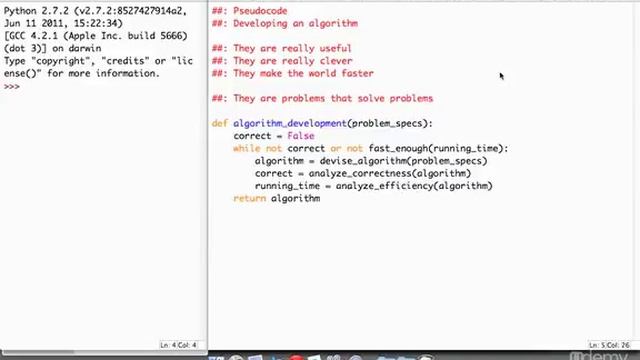Click the 'devise_algorithm' call in the editor
The width and height of the screenshot is (640, 360).
[363, 161]
